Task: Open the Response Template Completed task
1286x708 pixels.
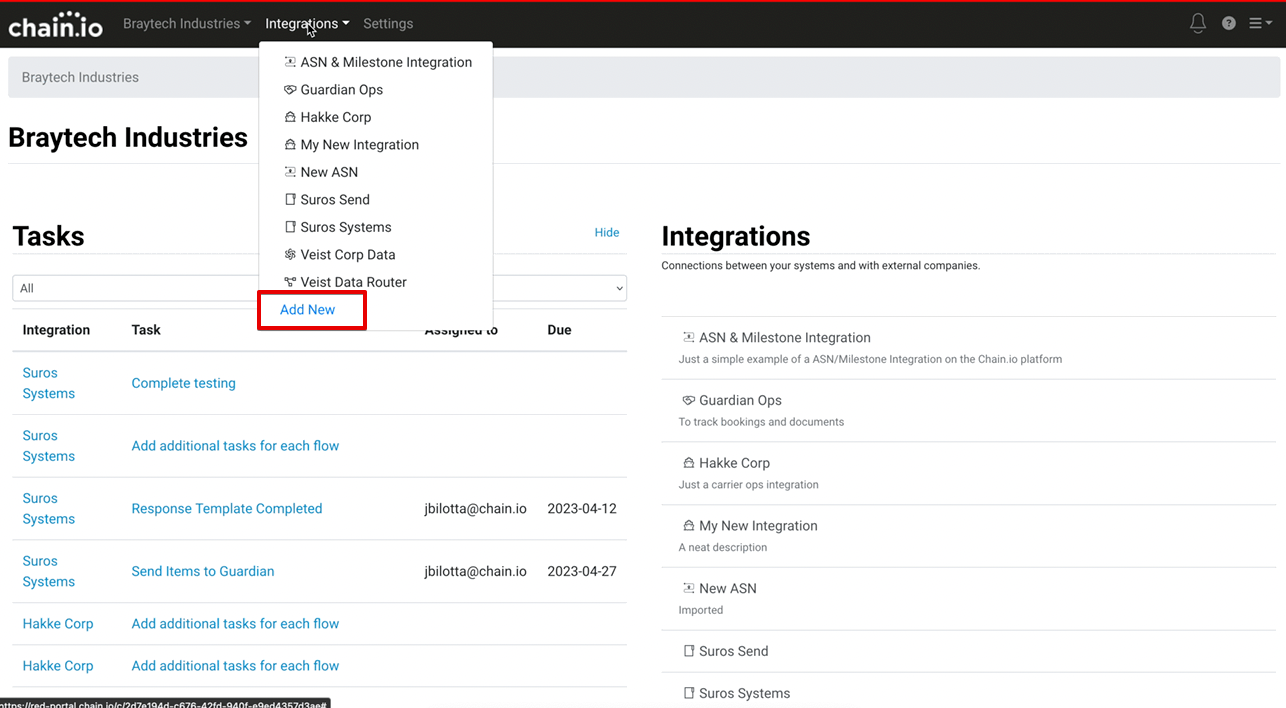Action: tap(227, 508)
